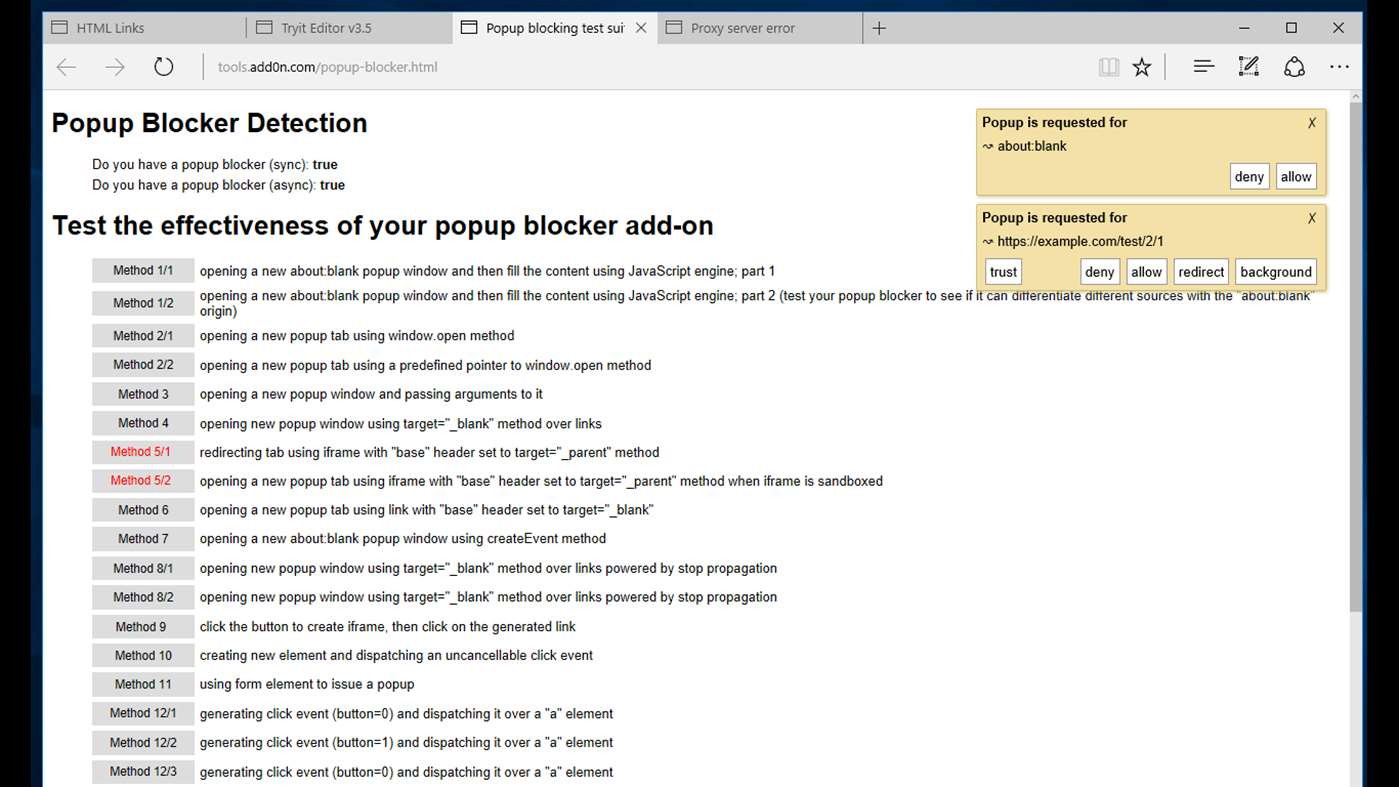This screenshot has height=787, width=1399.
Task: Go back using the back arrow
Action: coord(66,67)
